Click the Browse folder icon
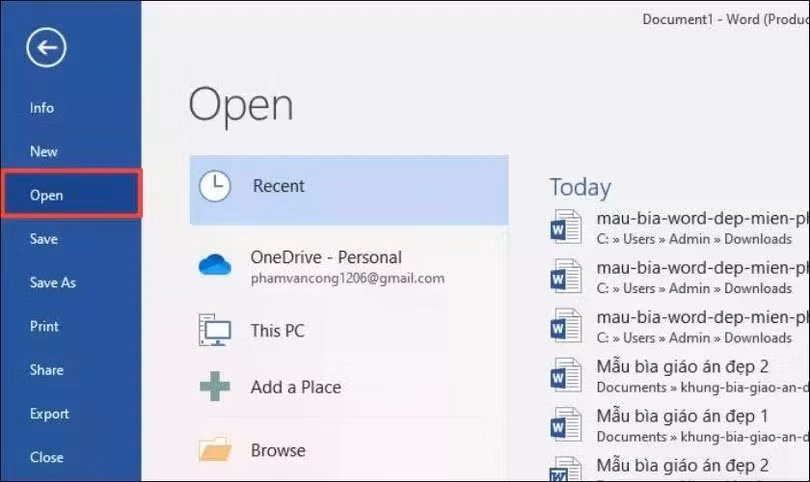Image resolution: width=810 pixels, height=482 pixels. tap(215, 449)
